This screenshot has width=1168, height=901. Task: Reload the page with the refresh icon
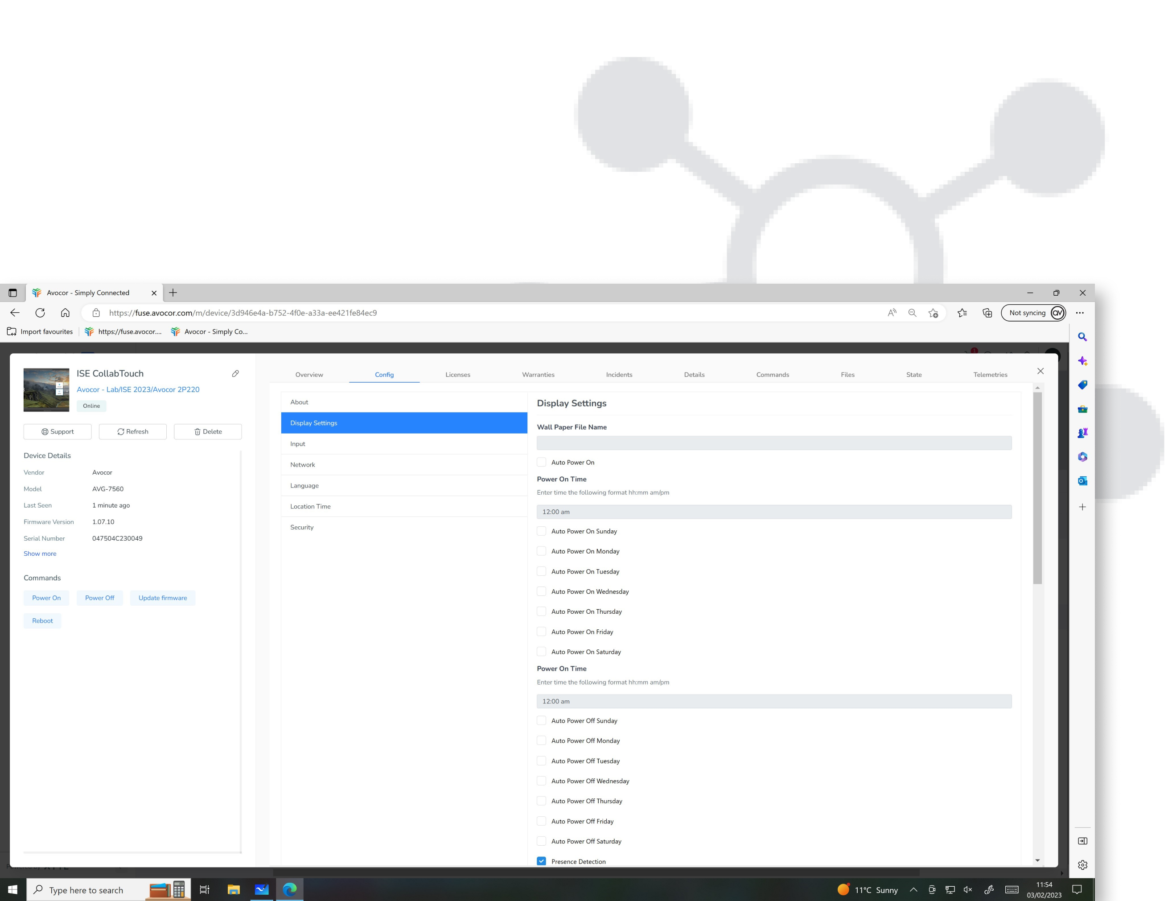(39, 312)
